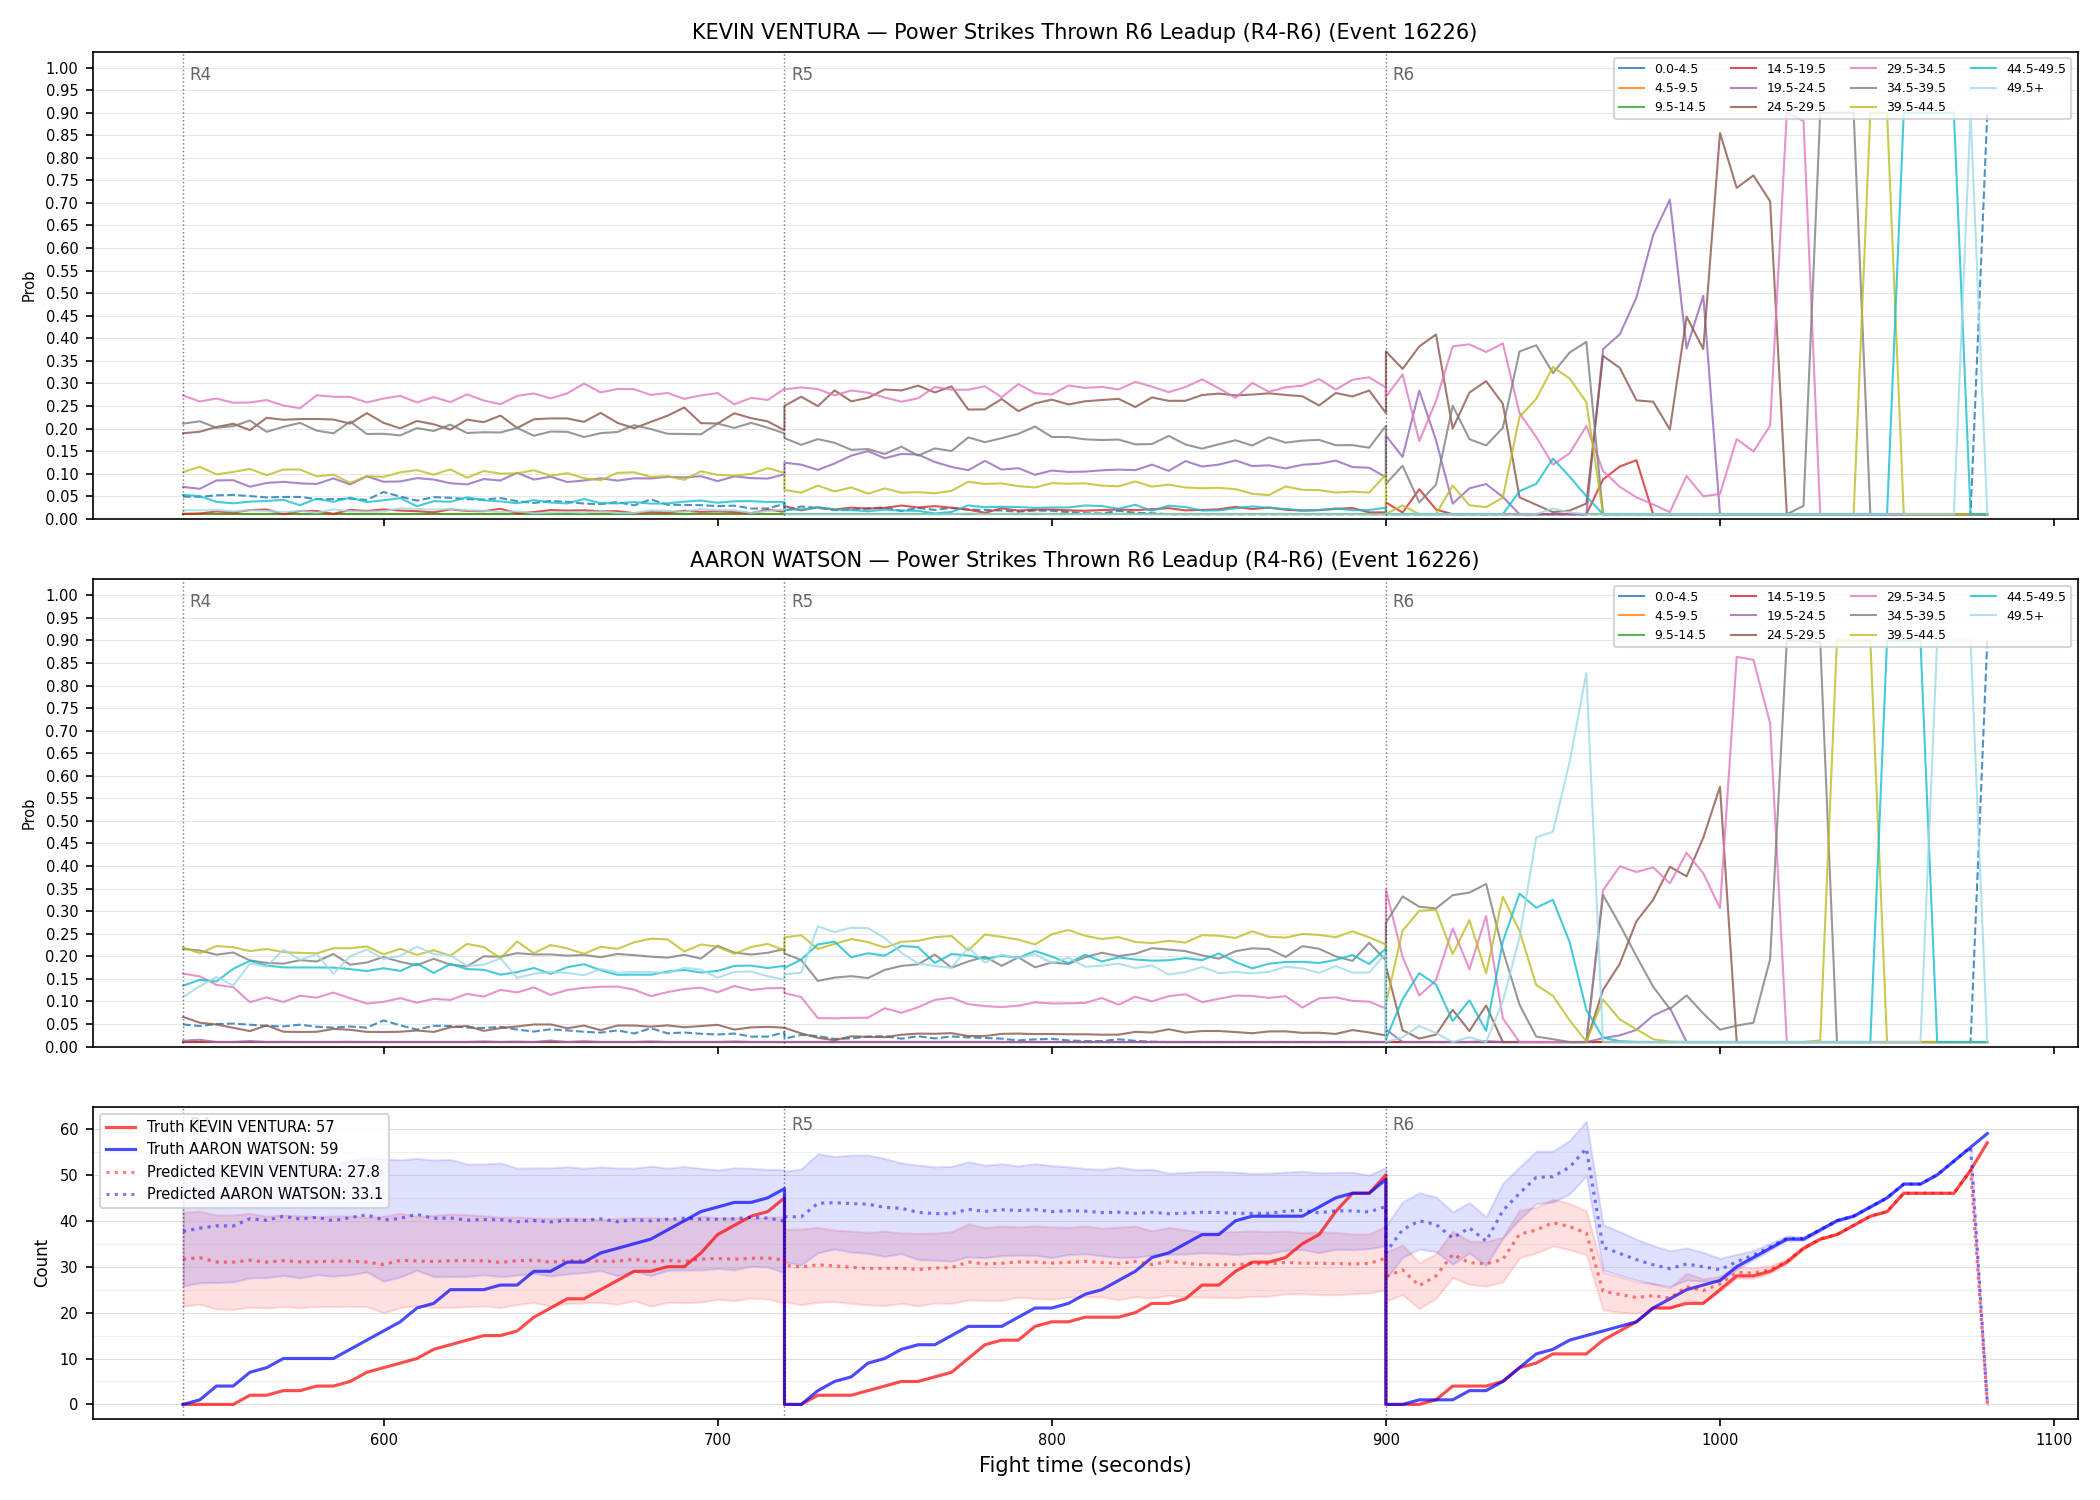Screen dimensions: 2100x1500
Task: Select '49.5+' legend entry in Watson chart
Action: [x=2007, y=616]
